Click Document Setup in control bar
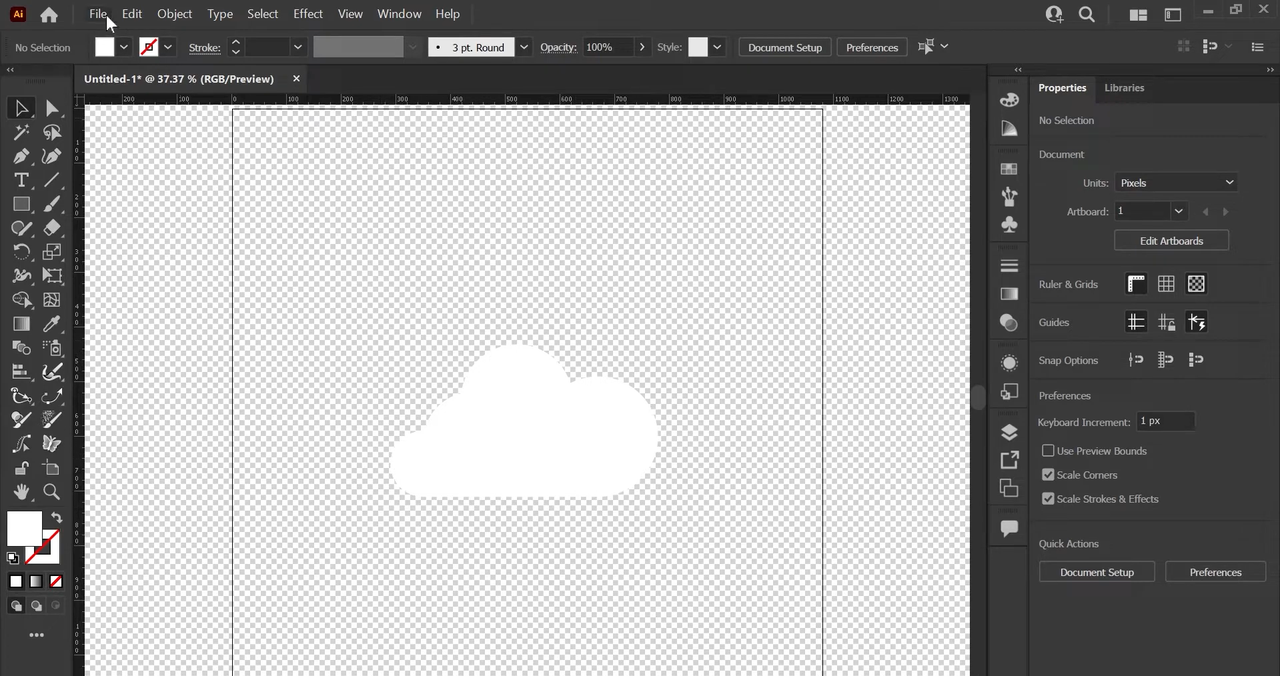The image size is (1280, 676). tap(785, 47)
